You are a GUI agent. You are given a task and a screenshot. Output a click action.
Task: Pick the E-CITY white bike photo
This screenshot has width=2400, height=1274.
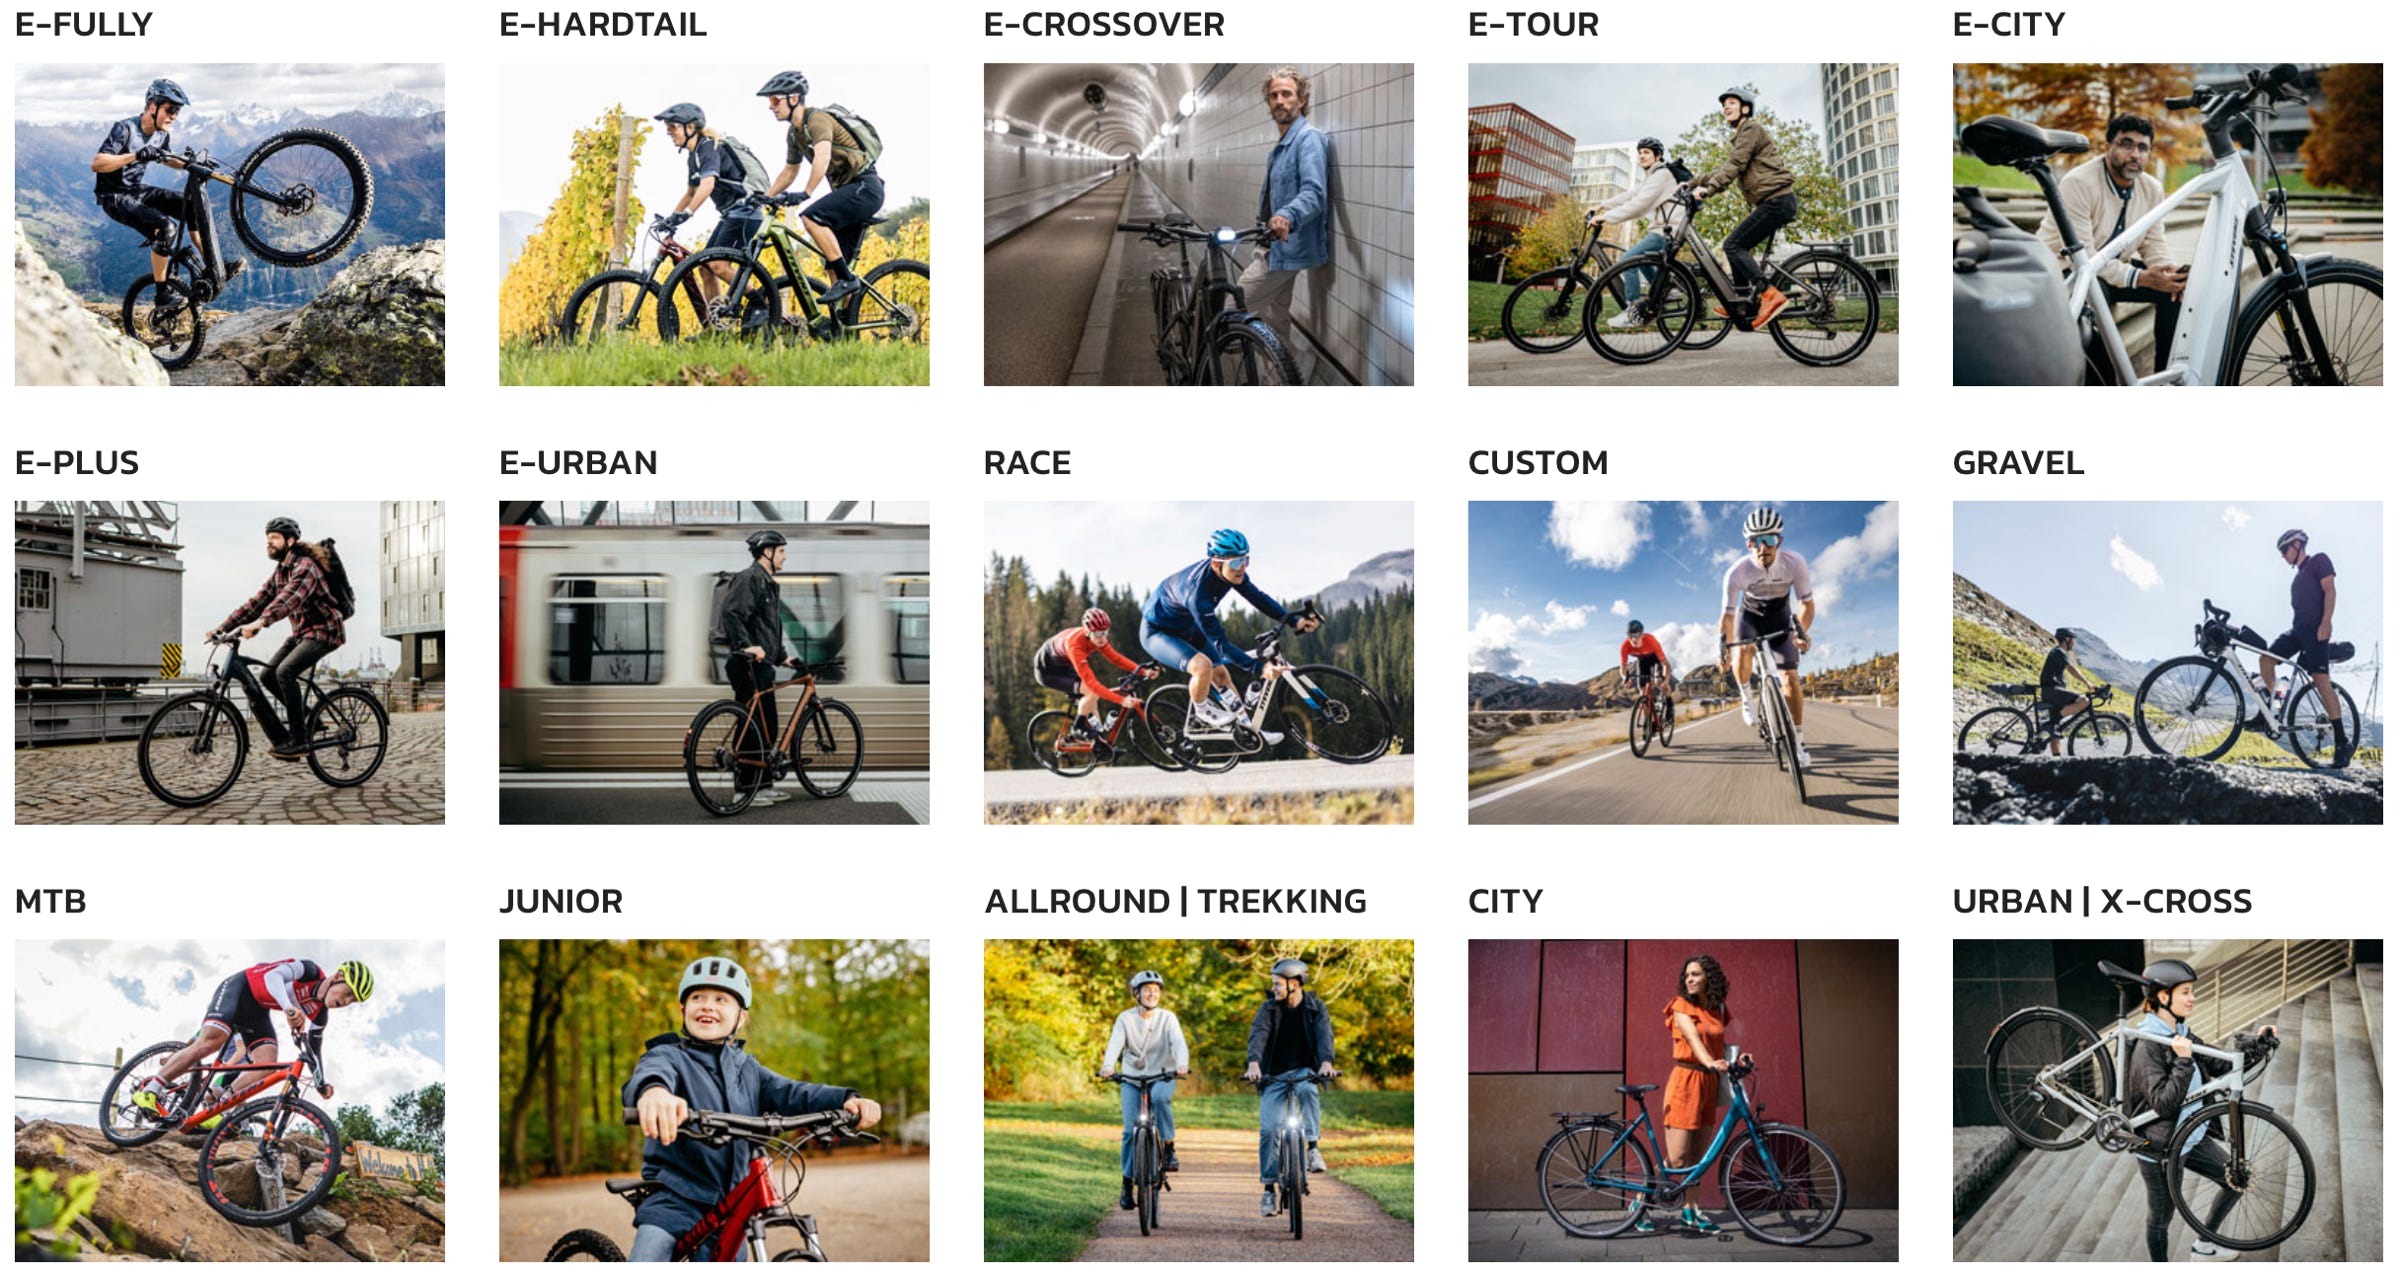click(x=2168, y=225)
